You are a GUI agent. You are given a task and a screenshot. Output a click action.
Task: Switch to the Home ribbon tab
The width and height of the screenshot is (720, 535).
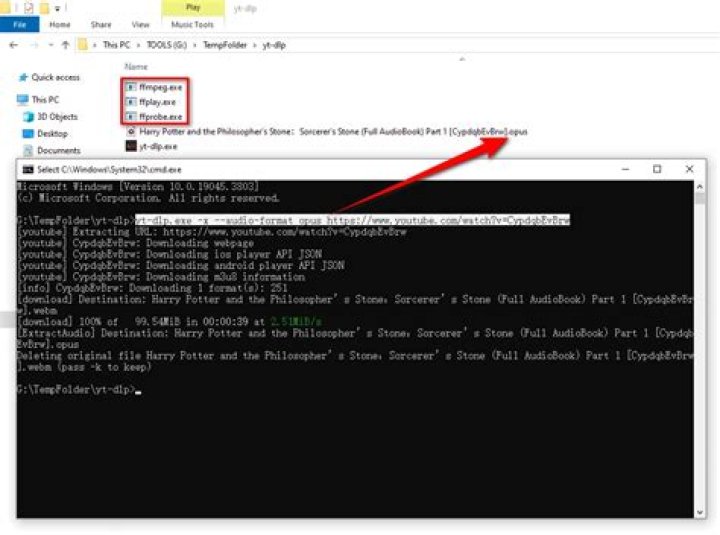tap(60, 24)
